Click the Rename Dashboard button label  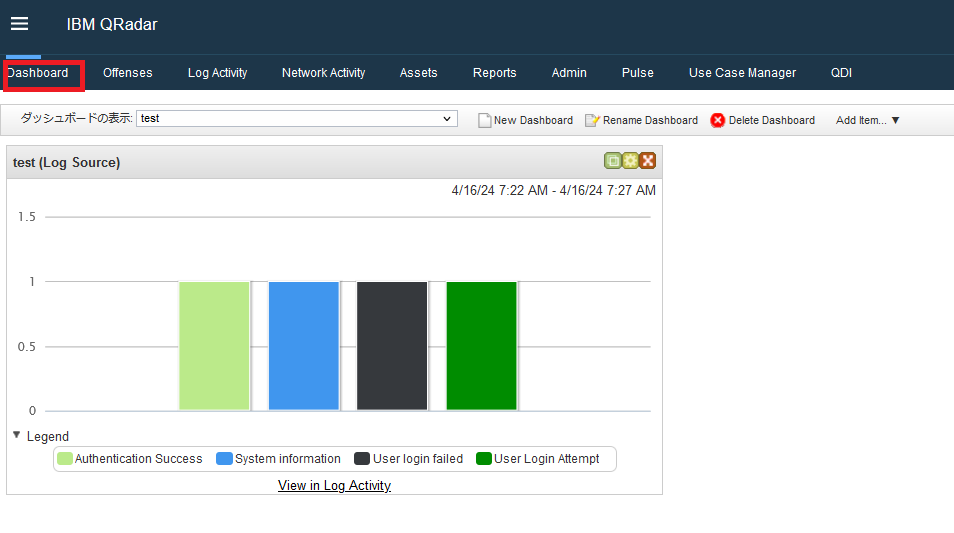coord(650,120)
